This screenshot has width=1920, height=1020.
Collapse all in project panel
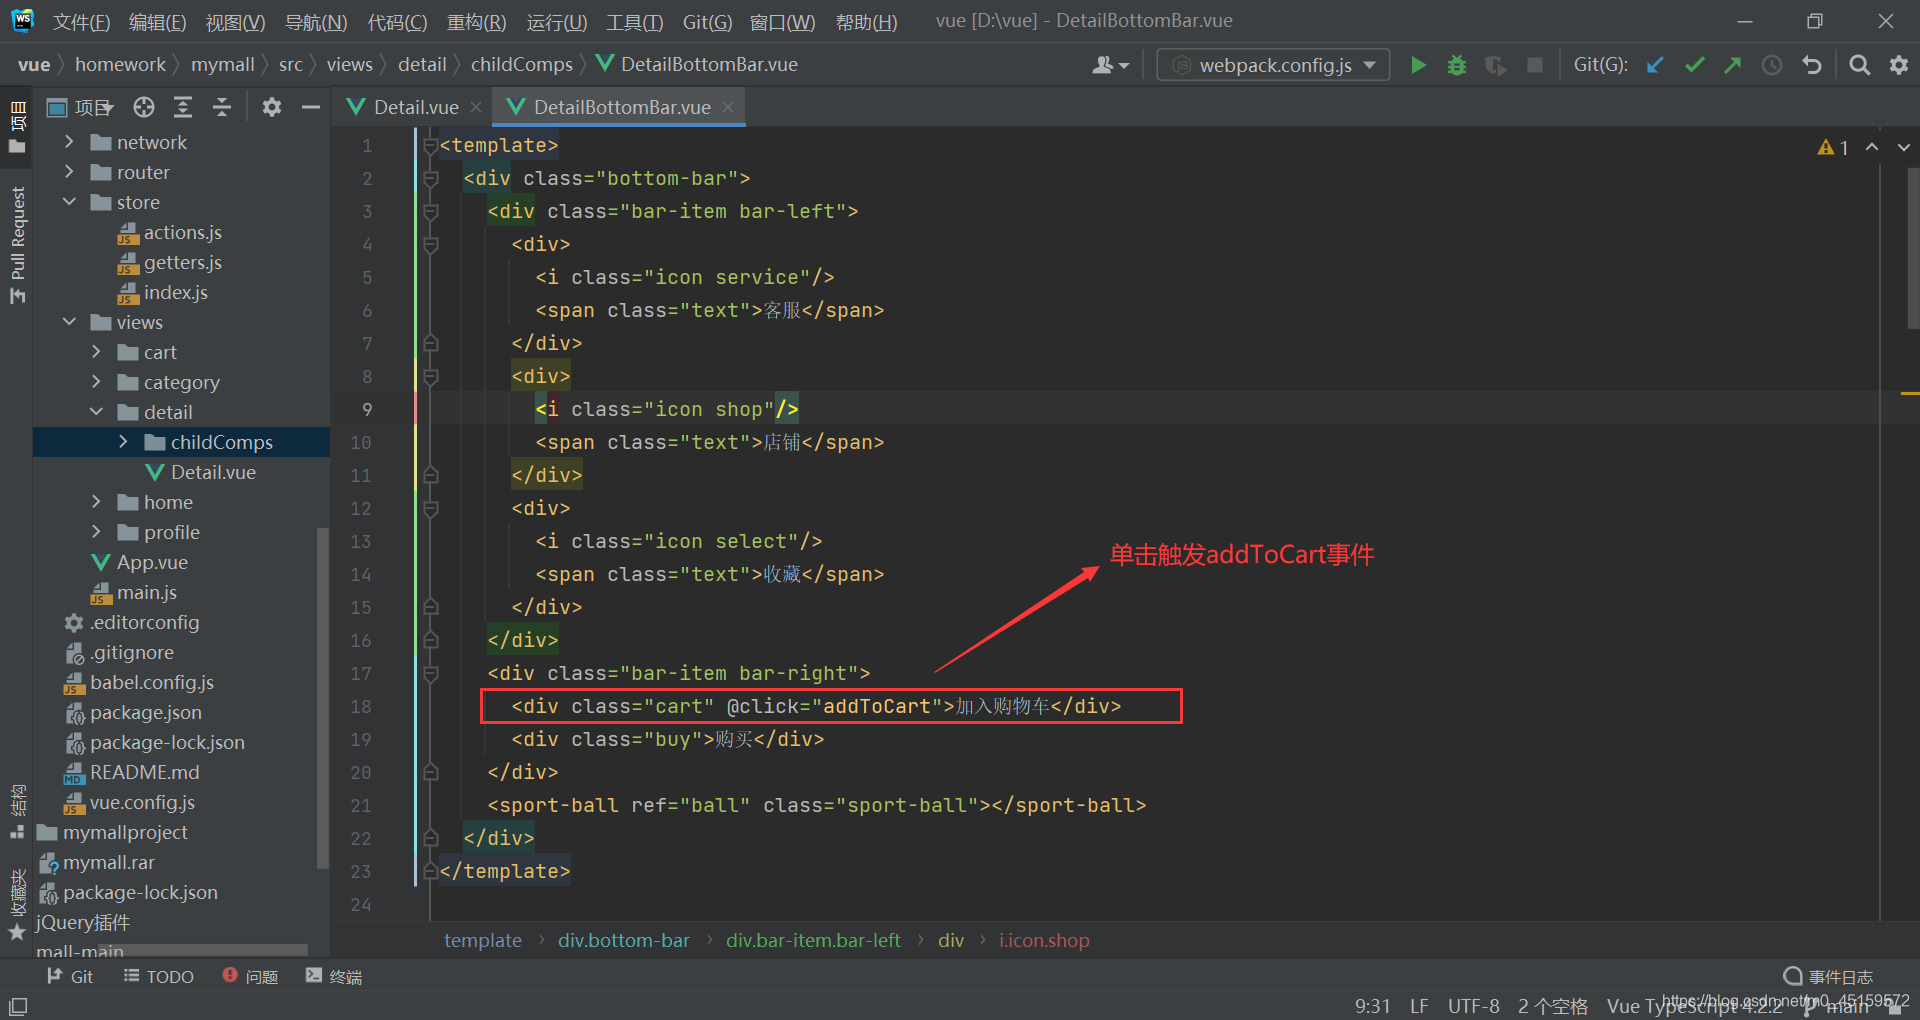pos(222,107)
